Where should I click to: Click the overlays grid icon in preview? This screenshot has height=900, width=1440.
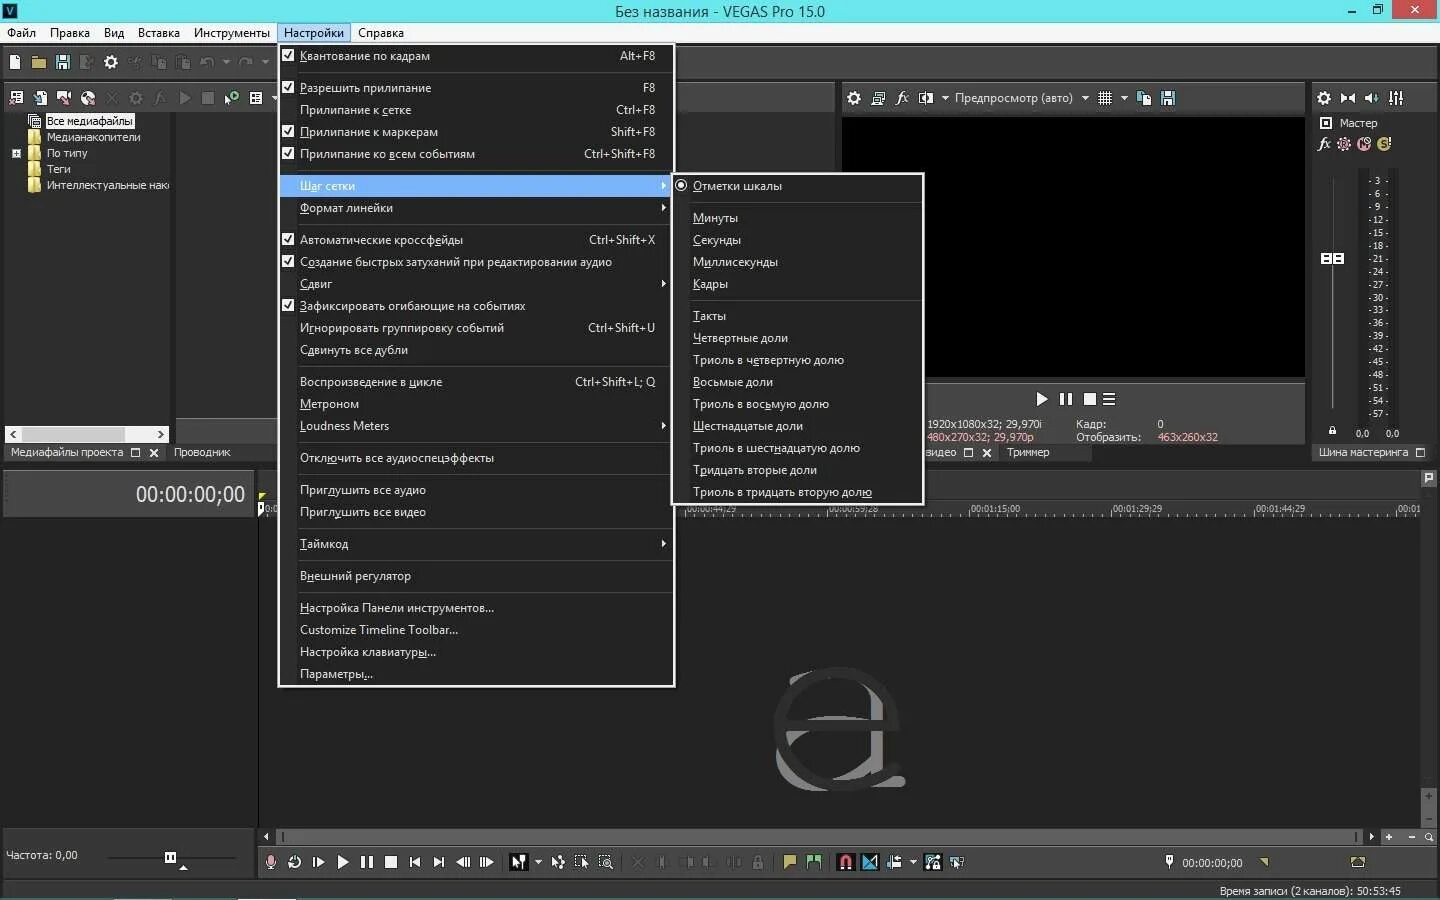point(1105,98)
